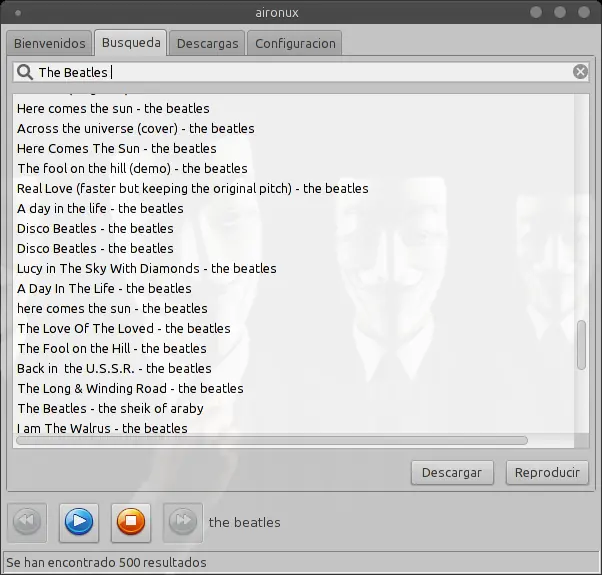Select Lucy in The Sky With Diamonds result
The height and width of the screenshot is (575, 602).
(147, 269)
